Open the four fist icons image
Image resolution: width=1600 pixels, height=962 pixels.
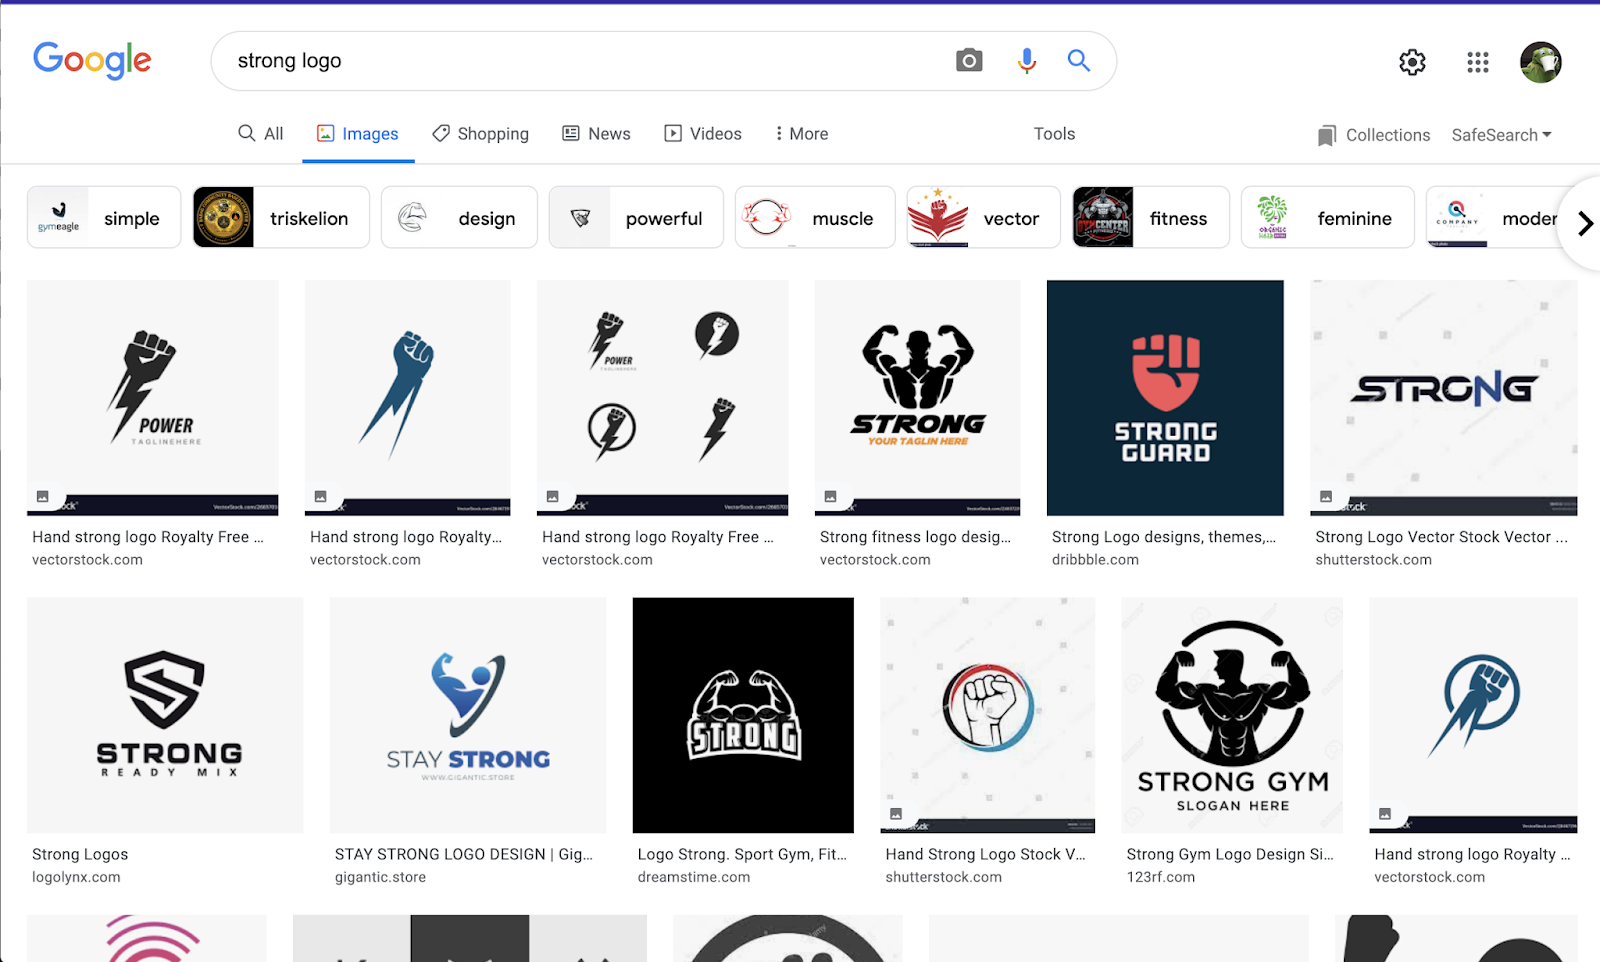tap(663, 398)
